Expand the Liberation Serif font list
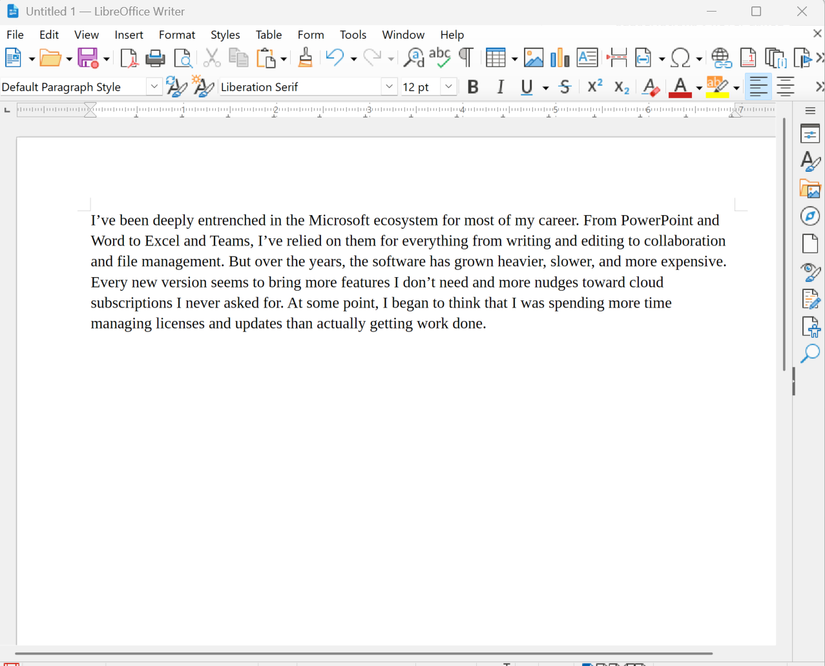This screenshot has width=825, height=666. [389, 88]
